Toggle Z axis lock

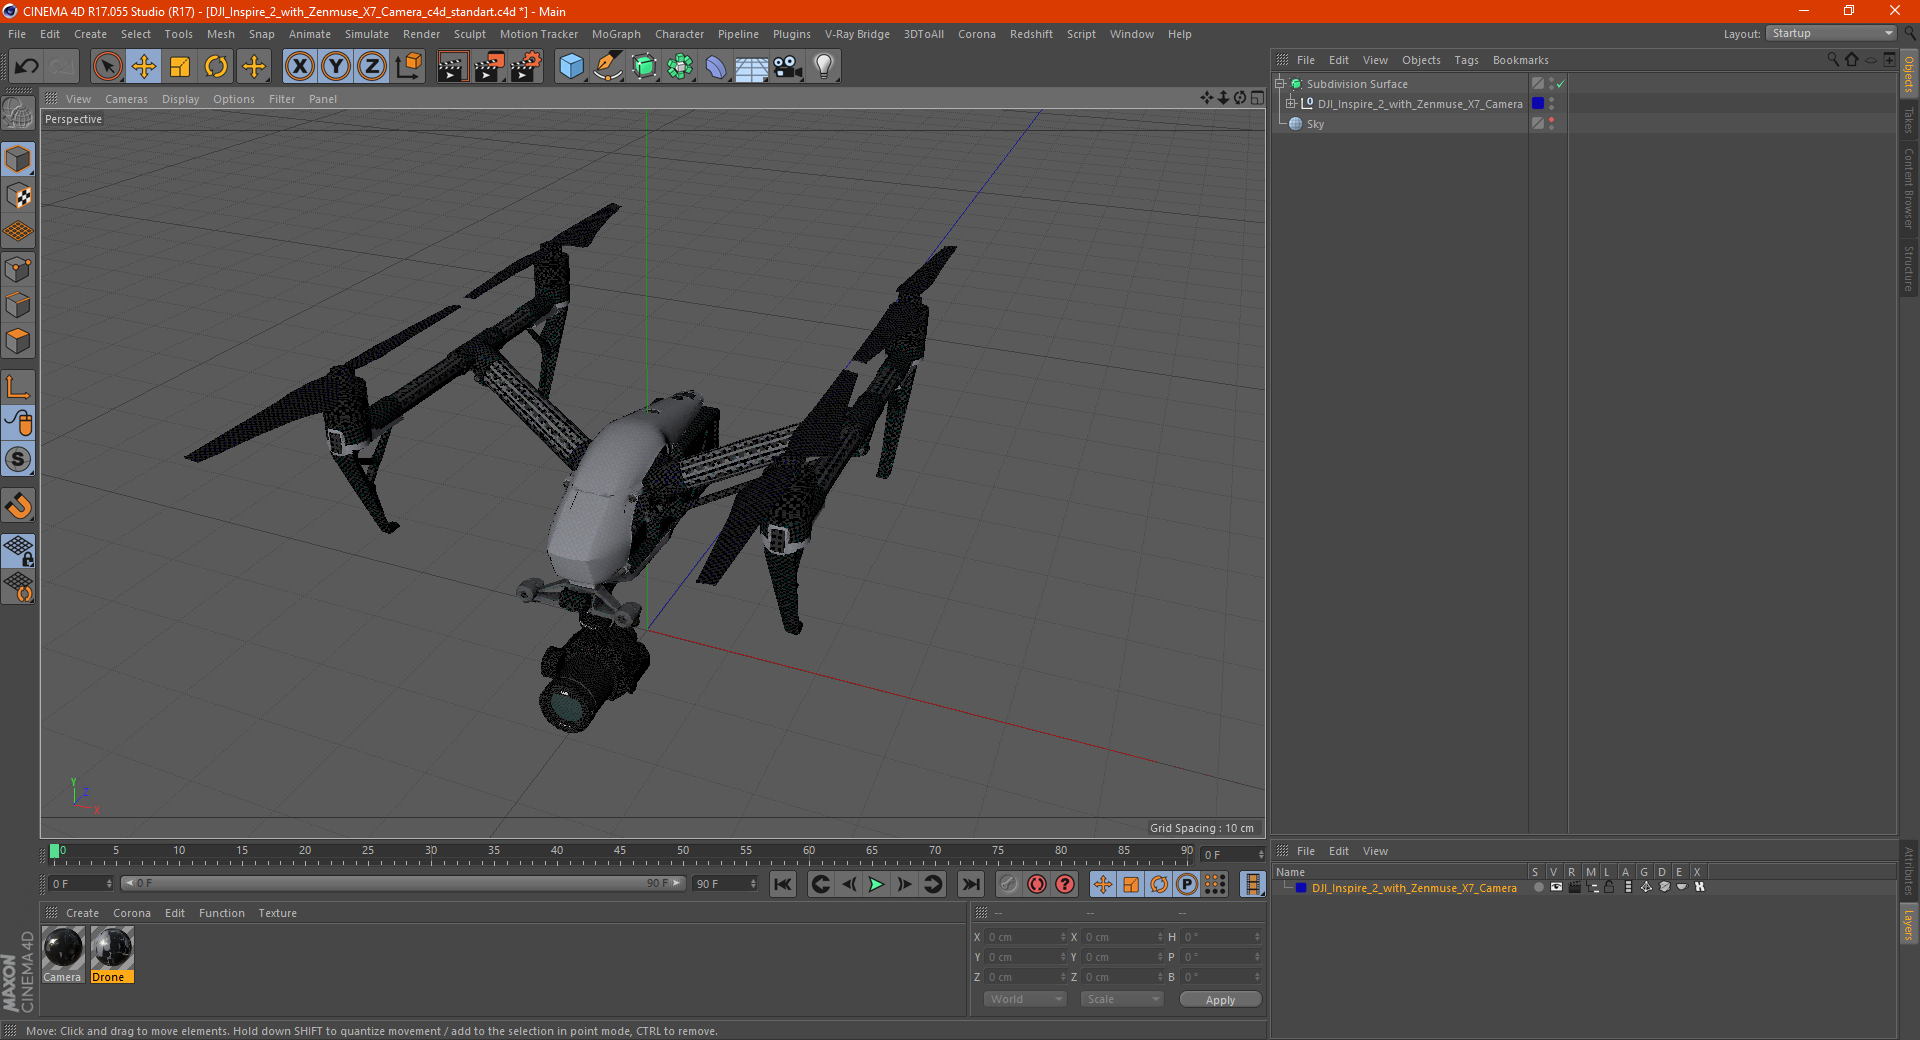click(372, 67)
